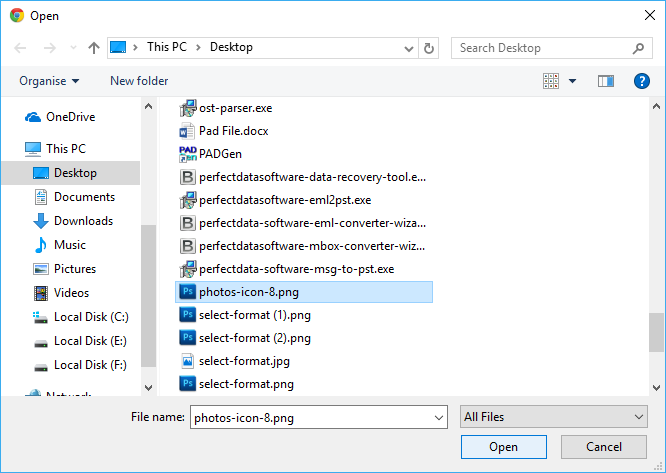The height and width of the screenshot is (473, 666).
Task: Open Local Disk (F:) in sidebar
Action: [90, 365]
